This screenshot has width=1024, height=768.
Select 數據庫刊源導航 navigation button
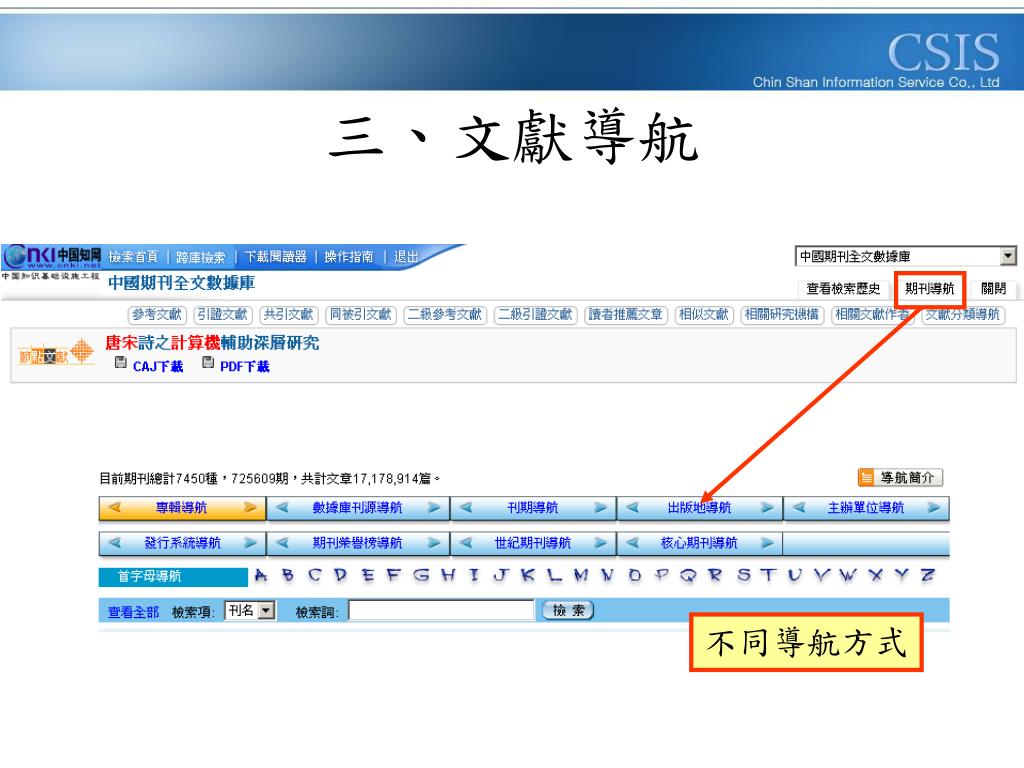(357, 508)
